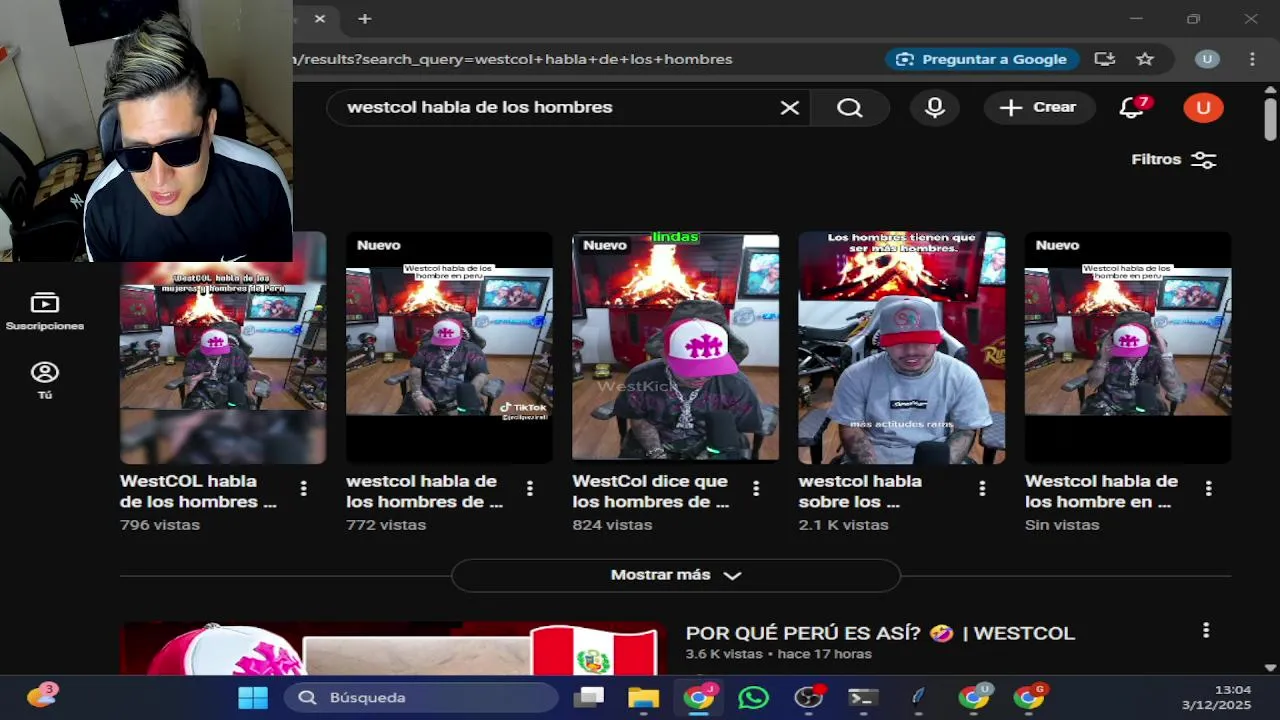Click the Preguntar a Google button
1280x720 pixels.
(982, 59)
